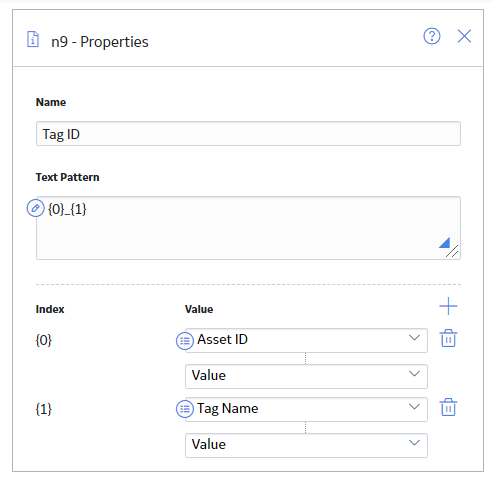
Task: Click the text area resize grip handle
Action: click(452, 251)
